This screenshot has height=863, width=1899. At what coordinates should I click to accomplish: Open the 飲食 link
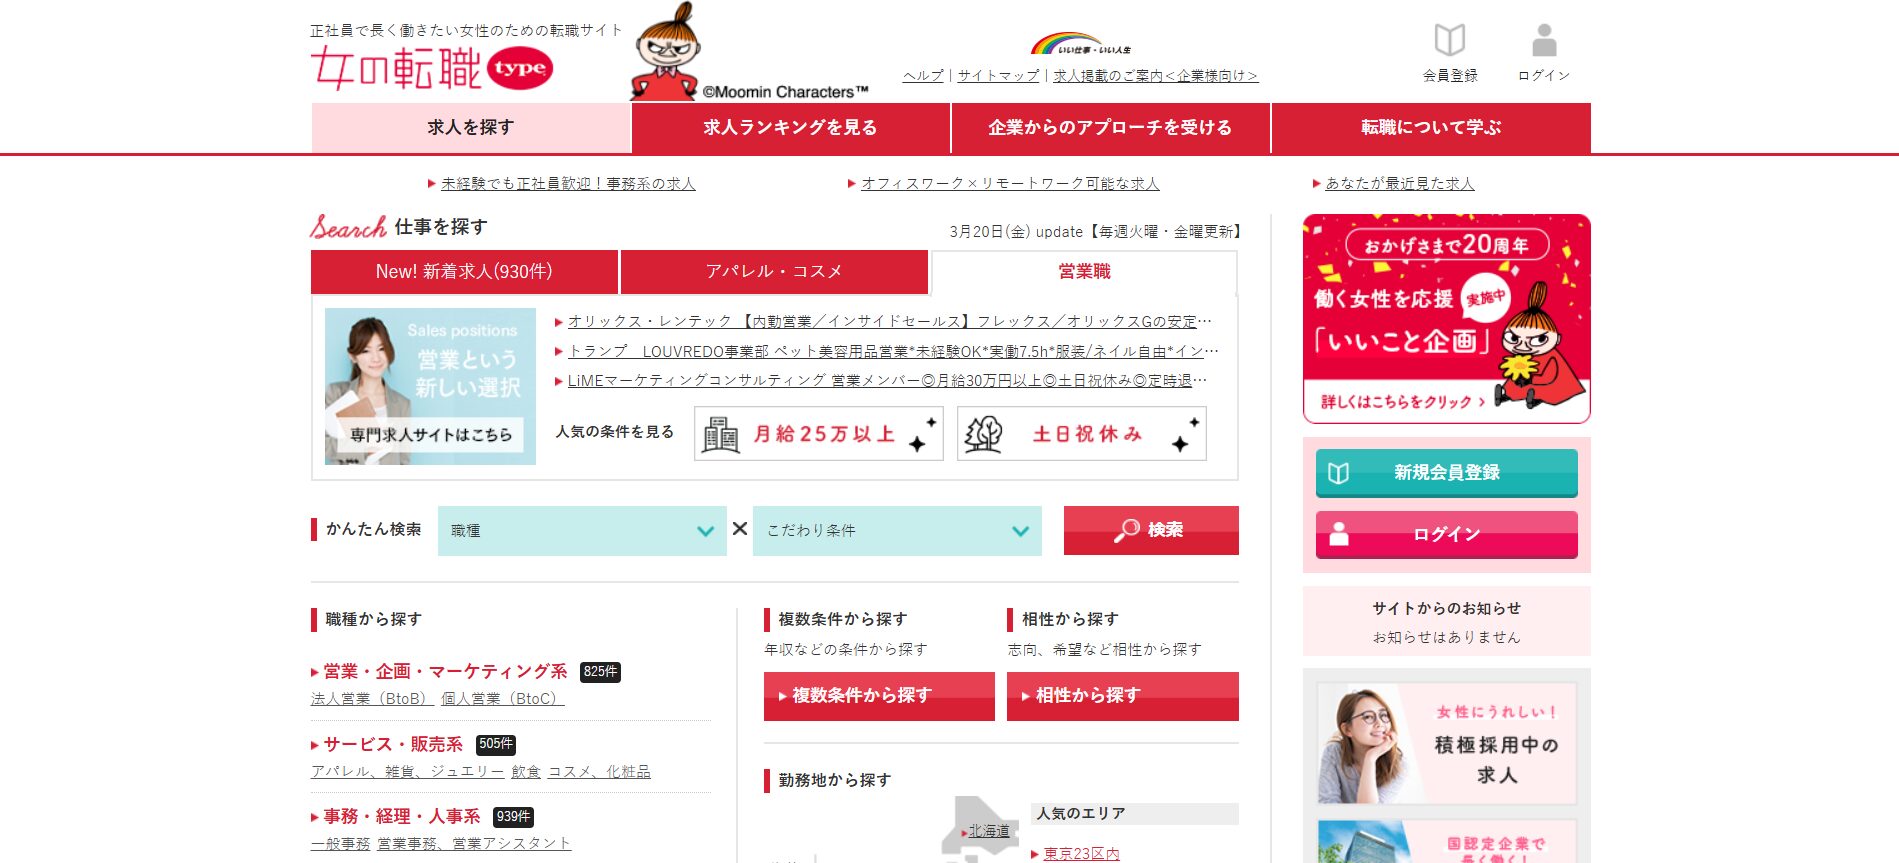526,772
